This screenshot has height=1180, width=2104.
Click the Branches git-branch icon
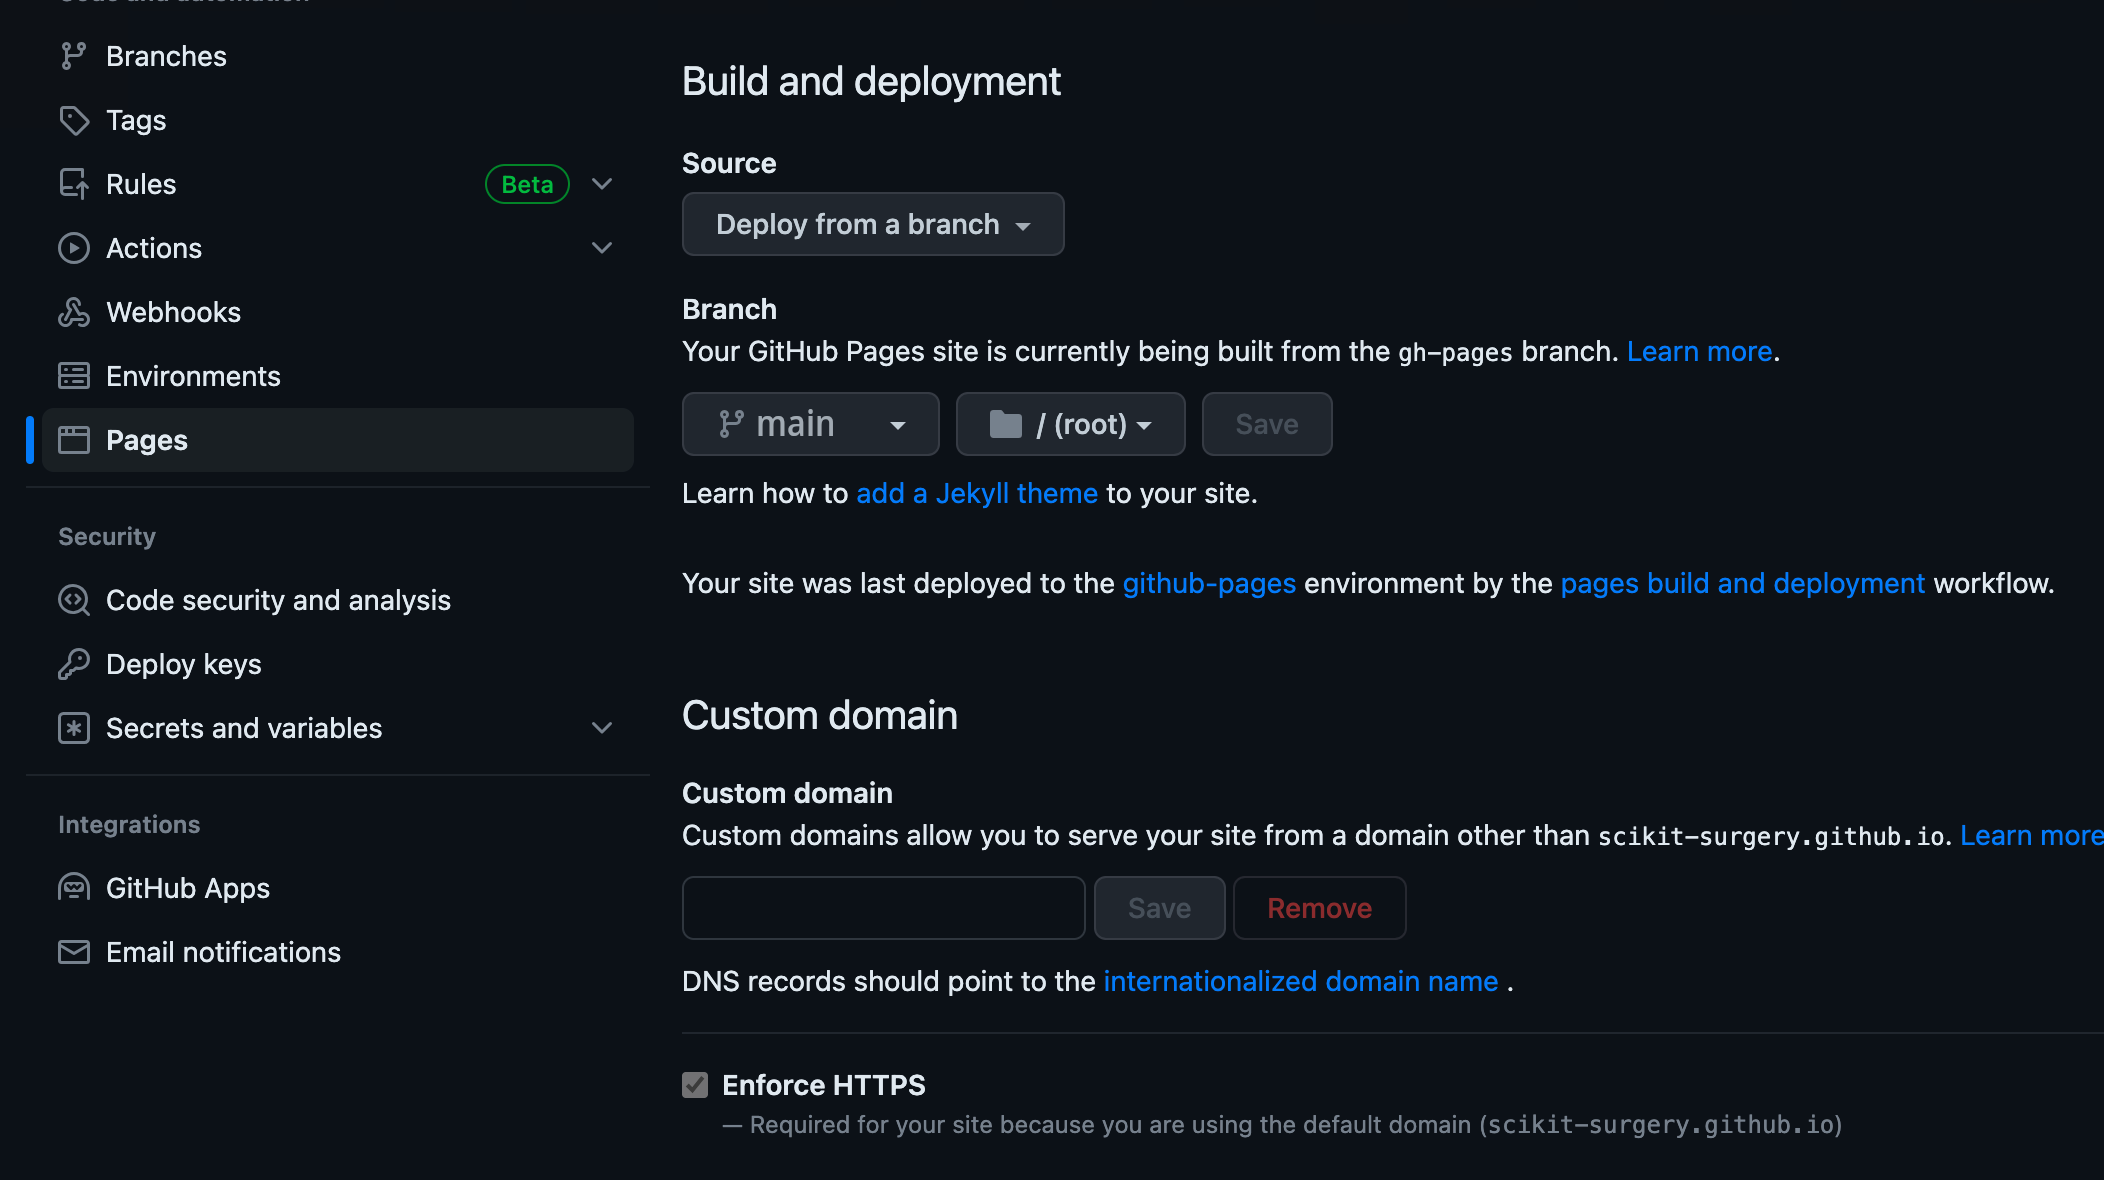pos(73,56)
